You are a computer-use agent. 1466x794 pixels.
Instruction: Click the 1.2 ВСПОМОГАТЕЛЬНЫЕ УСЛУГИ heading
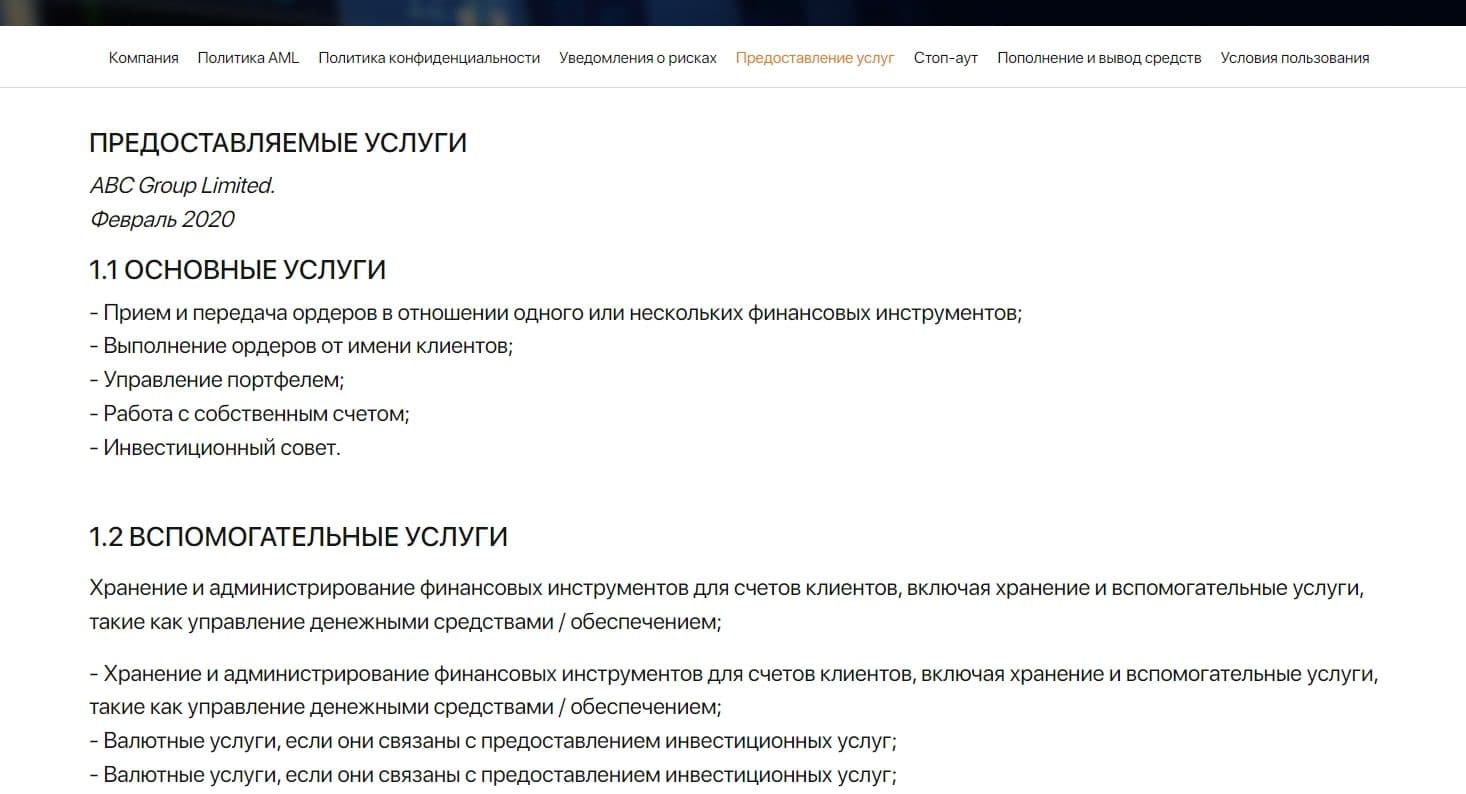pyautogui.click(x=298, y=537)
